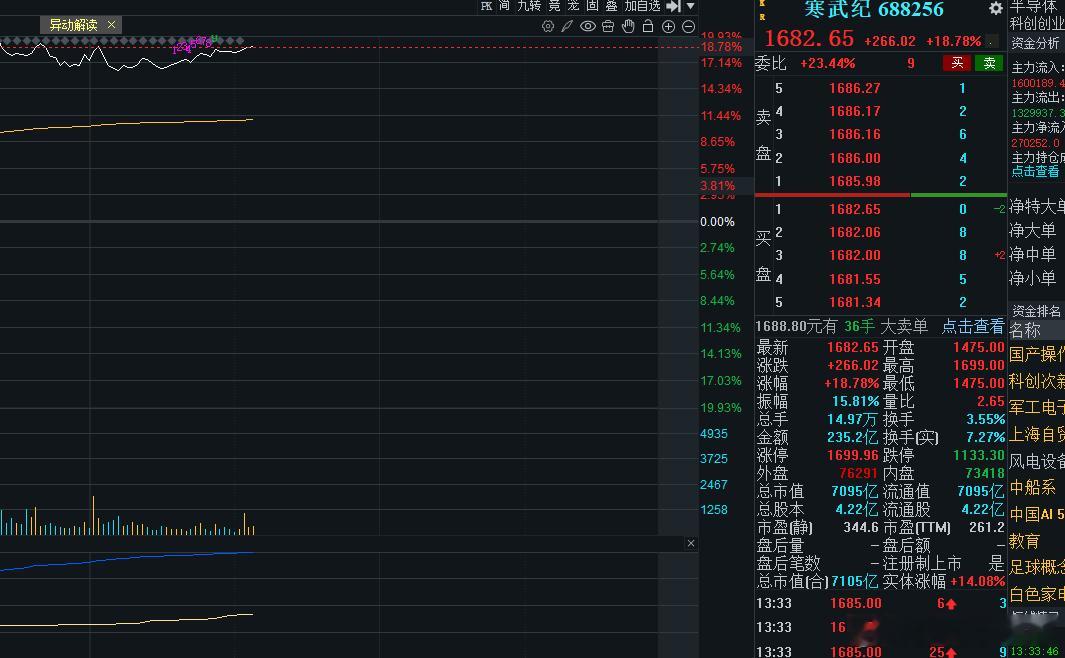Switch to 简 simple view
This screenshot has height=658, width=1065.
(x=504, y=6)
